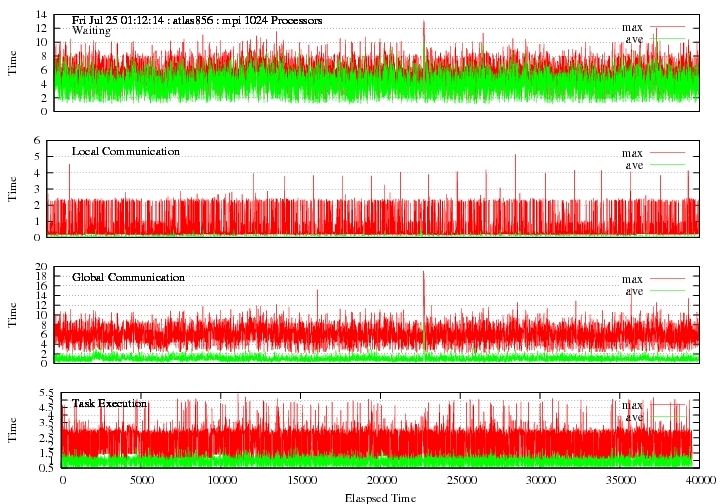Click 'max' legend entry in Task Execution panel

pos(632,405)
